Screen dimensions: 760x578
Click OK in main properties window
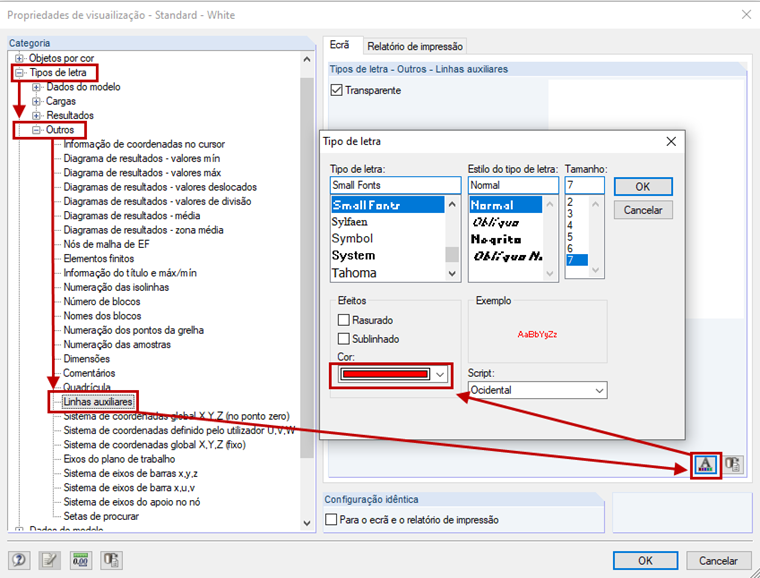645,561
